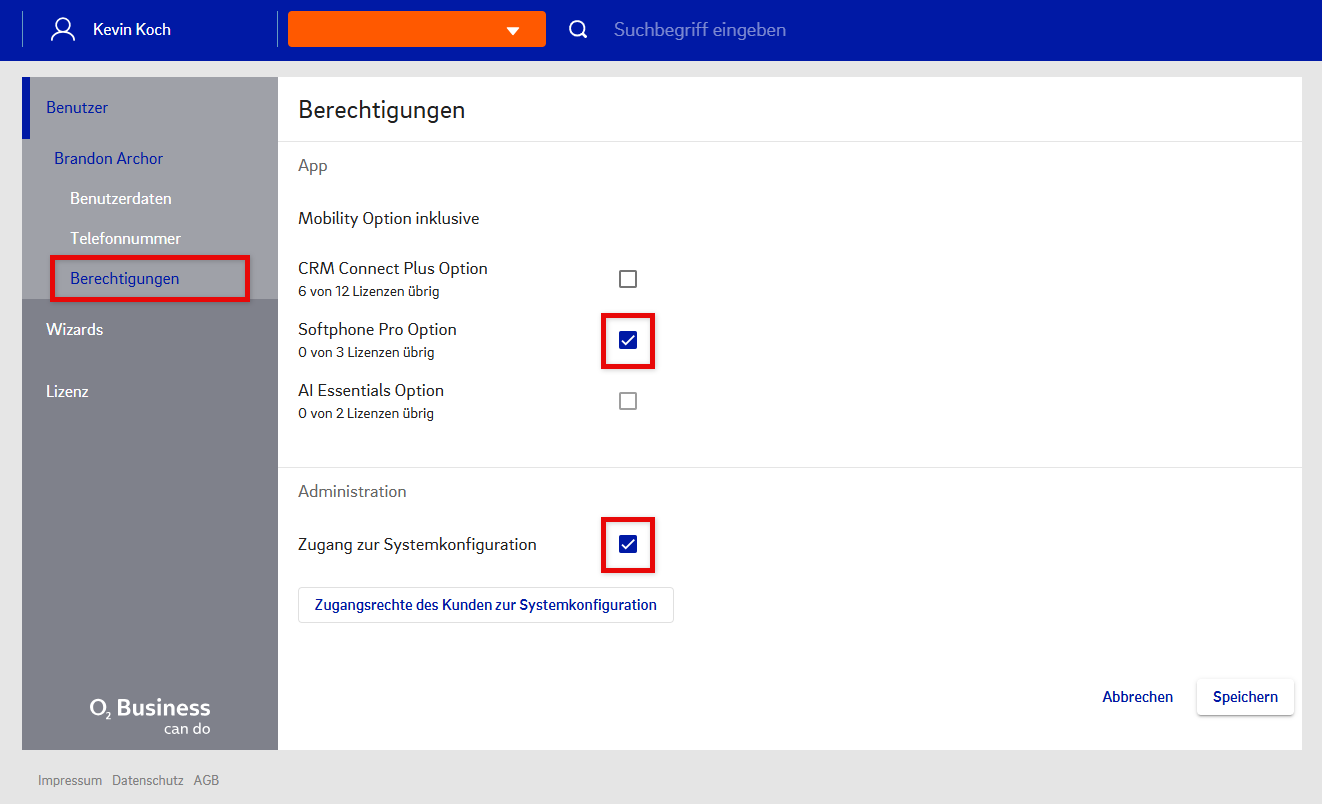Screen dimensions: 1322x804
Task: Open the Benutzer sidebar section
Action: [77, 107]
